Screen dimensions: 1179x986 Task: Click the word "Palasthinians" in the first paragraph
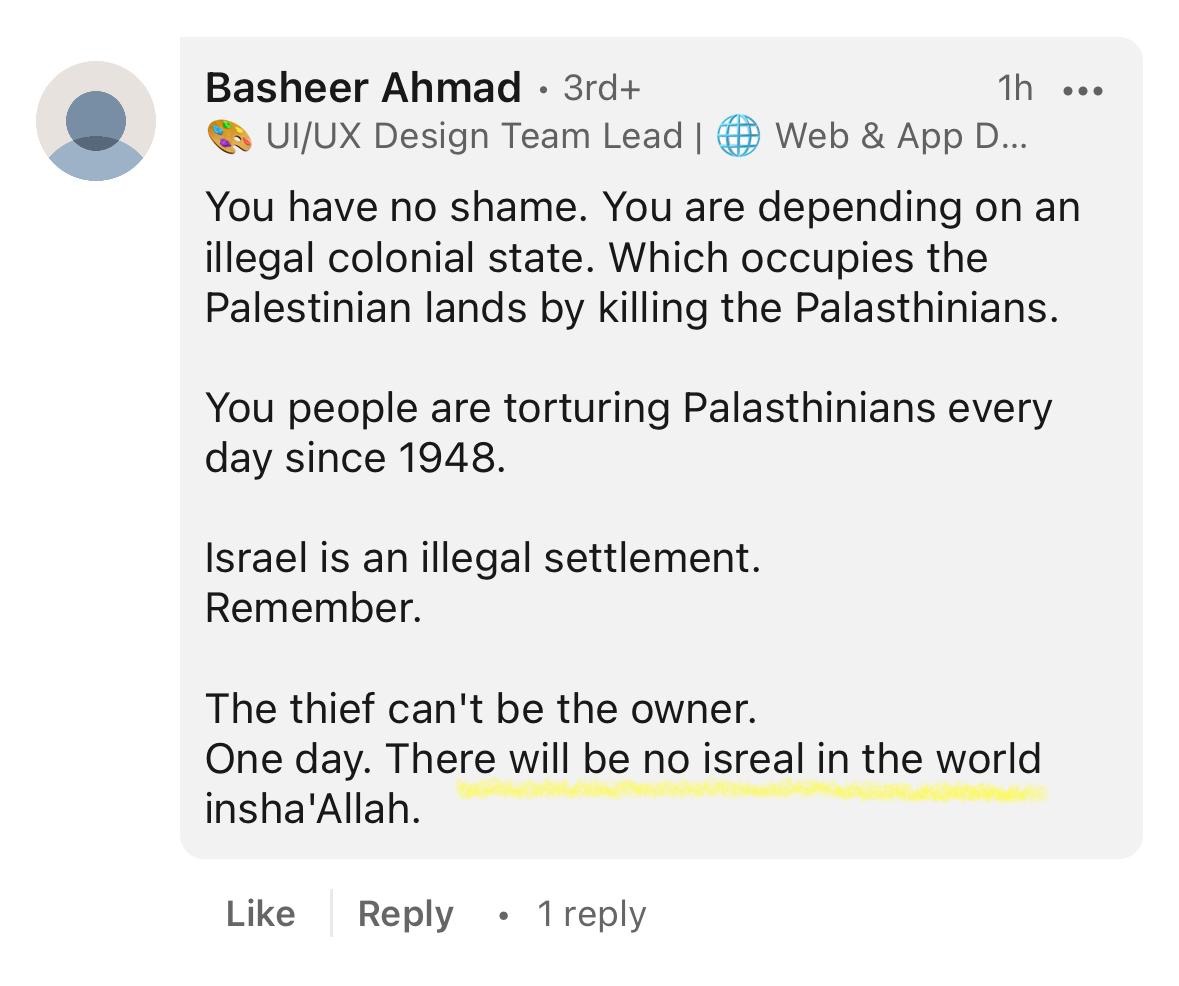pos(925,308)
